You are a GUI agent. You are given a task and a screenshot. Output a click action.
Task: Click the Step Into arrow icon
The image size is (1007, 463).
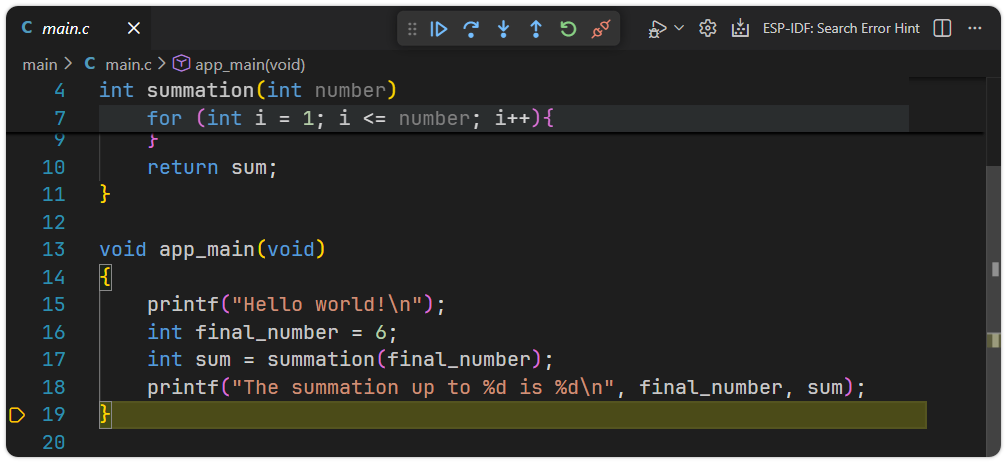503,29
